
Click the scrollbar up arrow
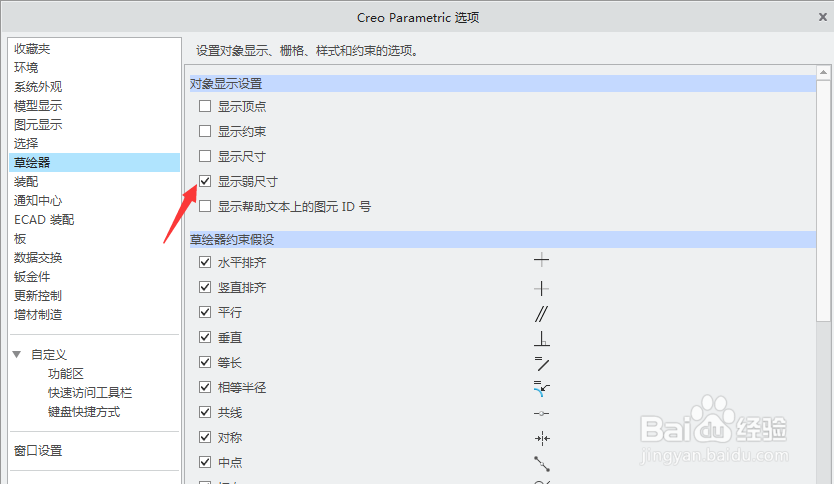(x=823, y=72)
